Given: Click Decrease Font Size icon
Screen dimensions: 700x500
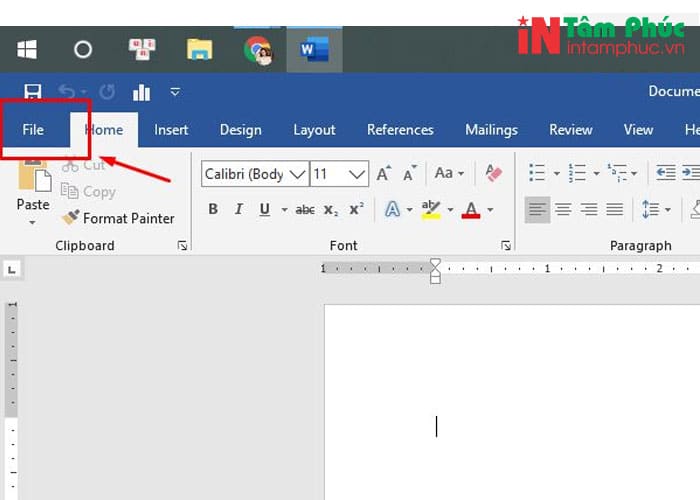Looking at the screenshot, I should (409, 174).
